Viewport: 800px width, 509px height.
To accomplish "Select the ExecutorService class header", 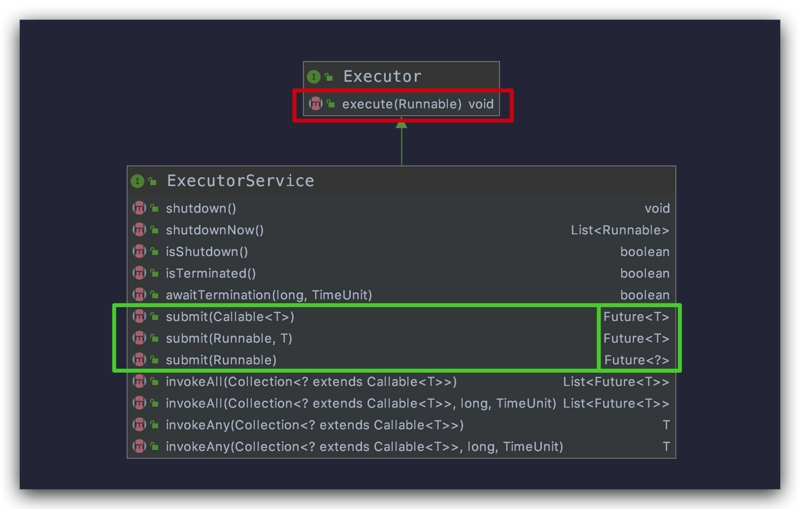I will (240, 181).
